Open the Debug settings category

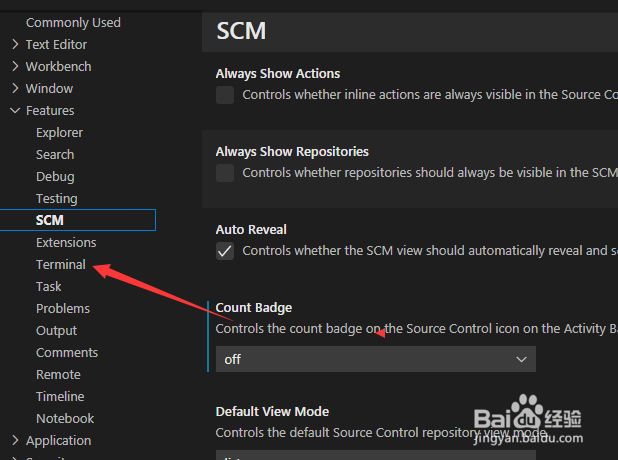pos(55,176)
